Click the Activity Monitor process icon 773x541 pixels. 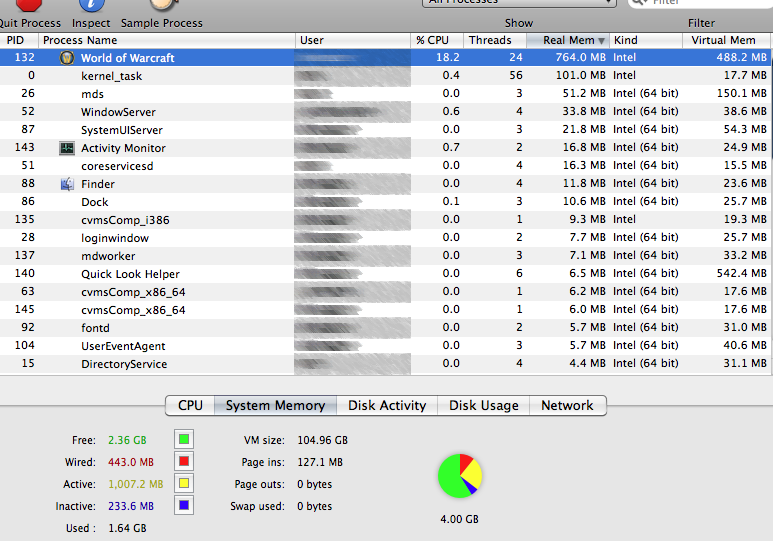point(67,148)
